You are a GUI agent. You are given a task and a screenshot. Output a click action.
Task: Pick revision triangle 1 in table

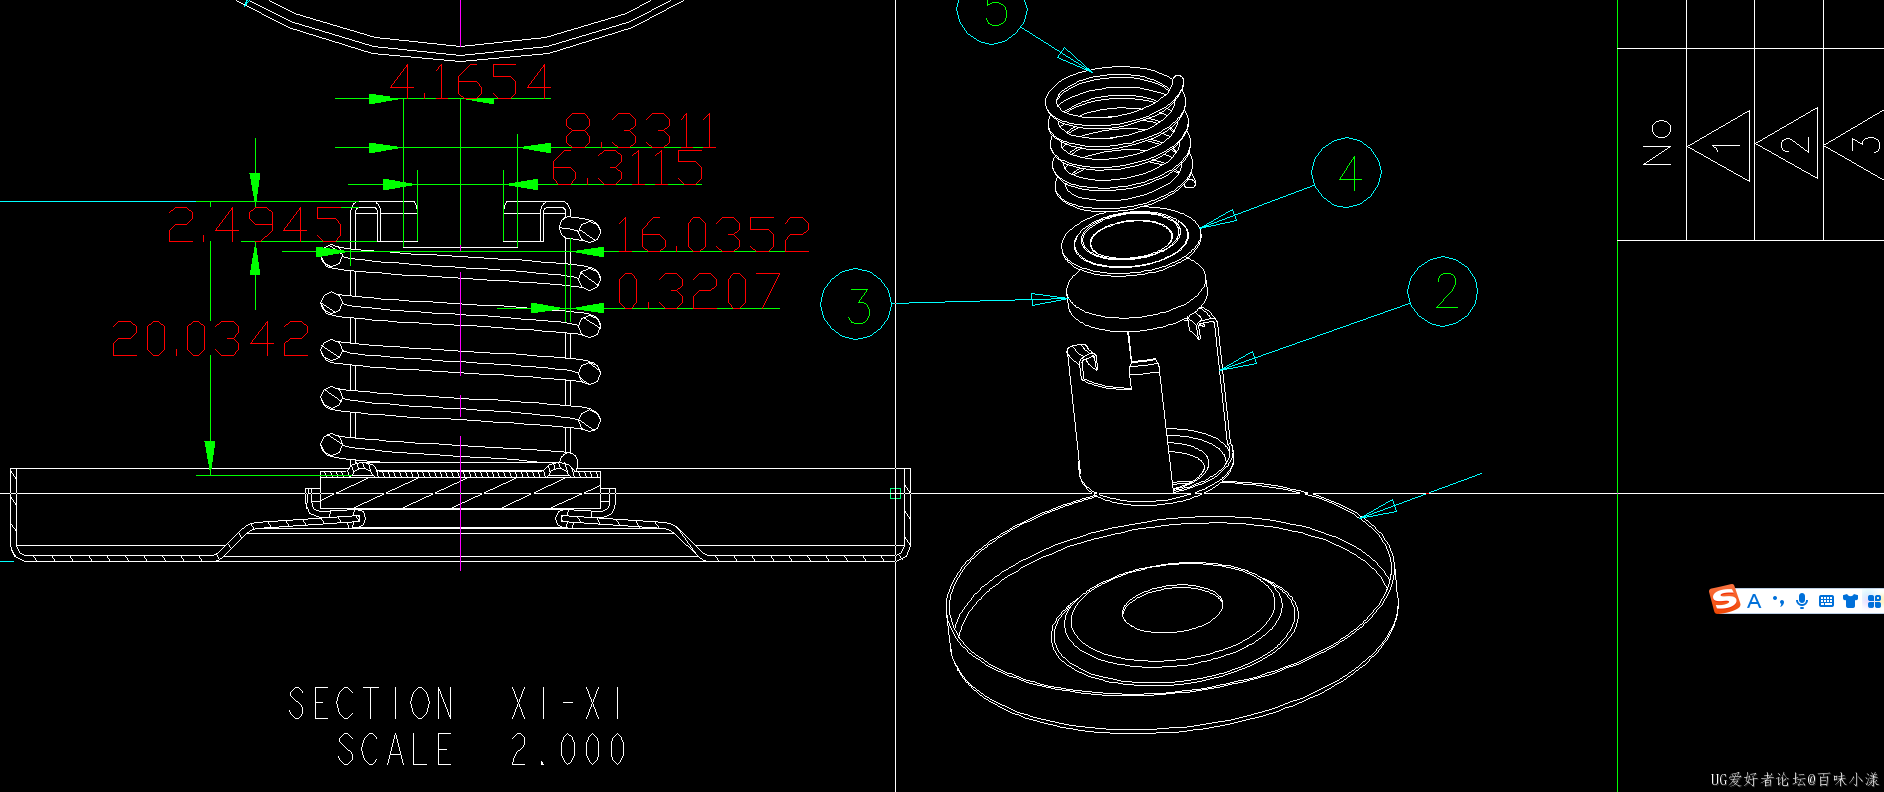1720,145
